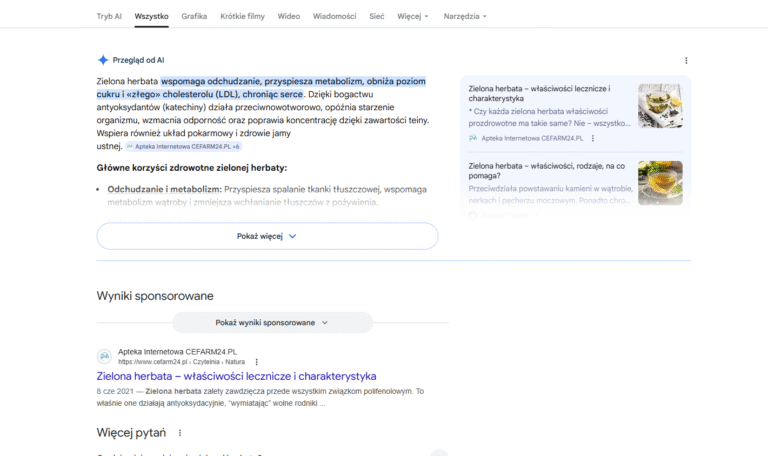Expand Pokaż wyniki sponsorowane section

pos(272,322)
